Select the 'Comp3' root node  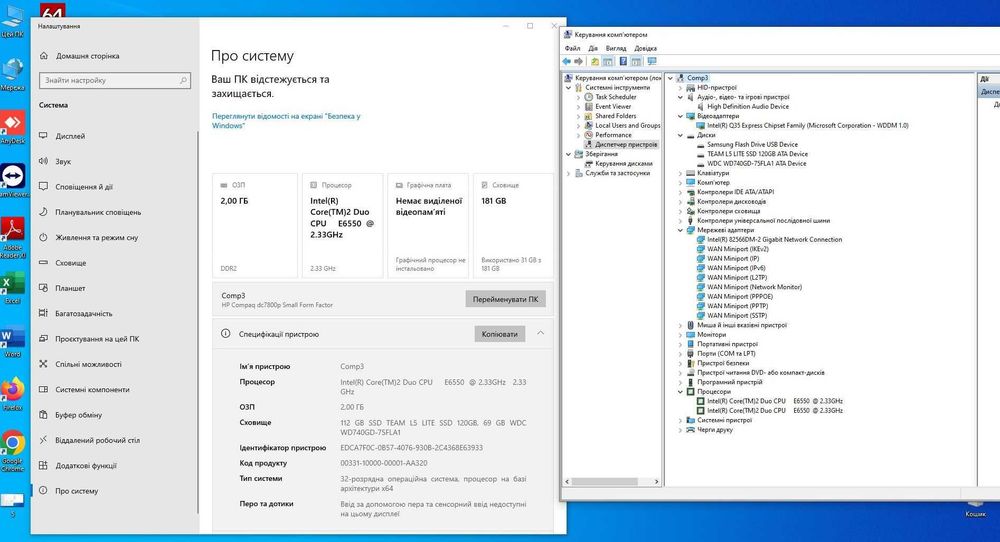[697, 78]
